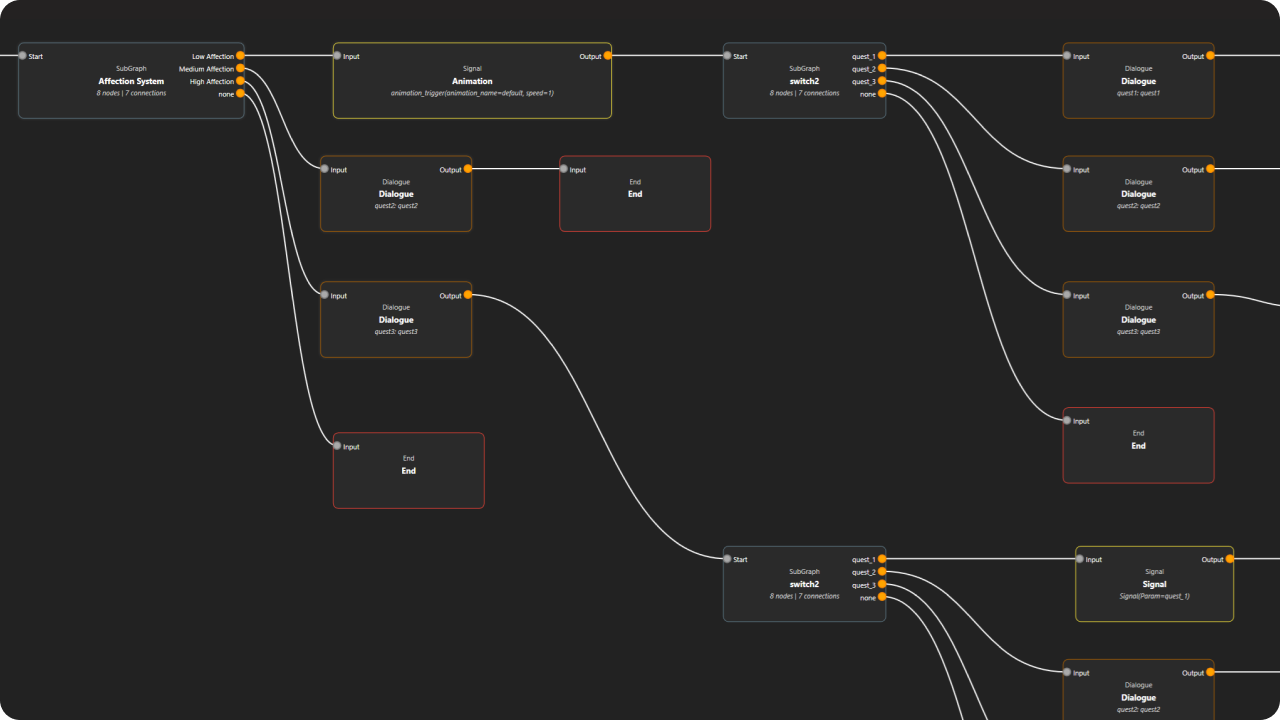The image size is (1280, 720).
Task: Click the Low Affection output port
Action: (240, 56)
